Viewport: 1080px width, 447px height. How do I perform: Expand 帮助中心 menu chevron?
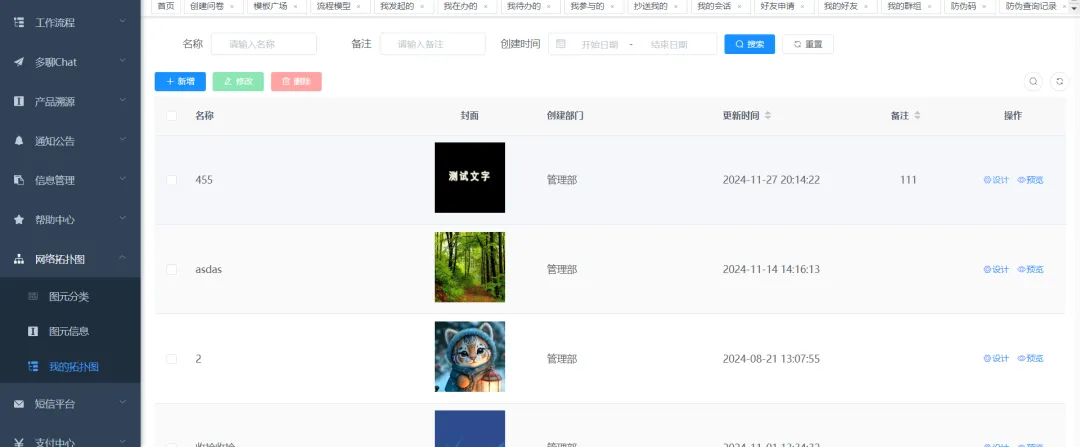coord(122,219)
